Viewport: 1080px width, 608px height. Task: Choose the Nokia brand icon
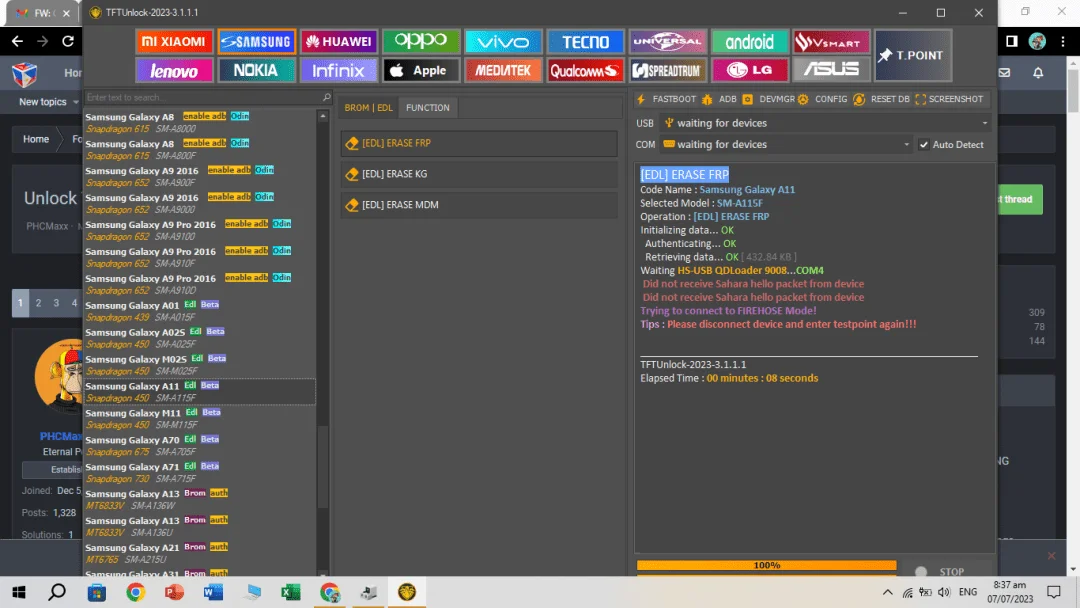tap(256, 70)
